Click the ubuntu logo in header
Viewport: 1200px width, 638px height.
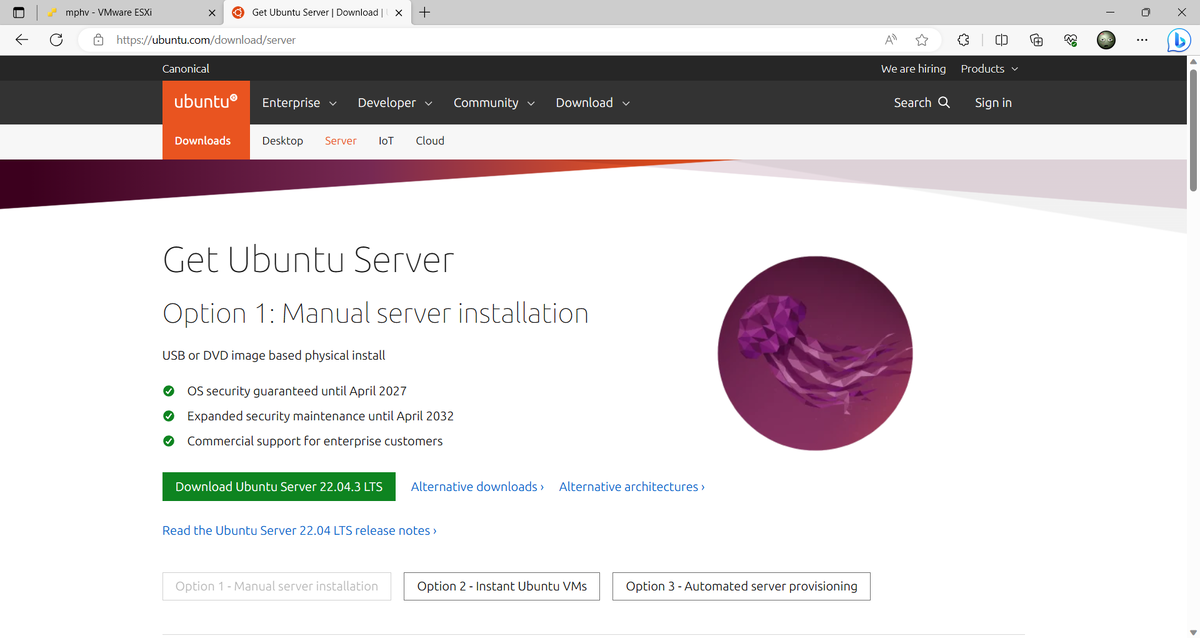206,102
